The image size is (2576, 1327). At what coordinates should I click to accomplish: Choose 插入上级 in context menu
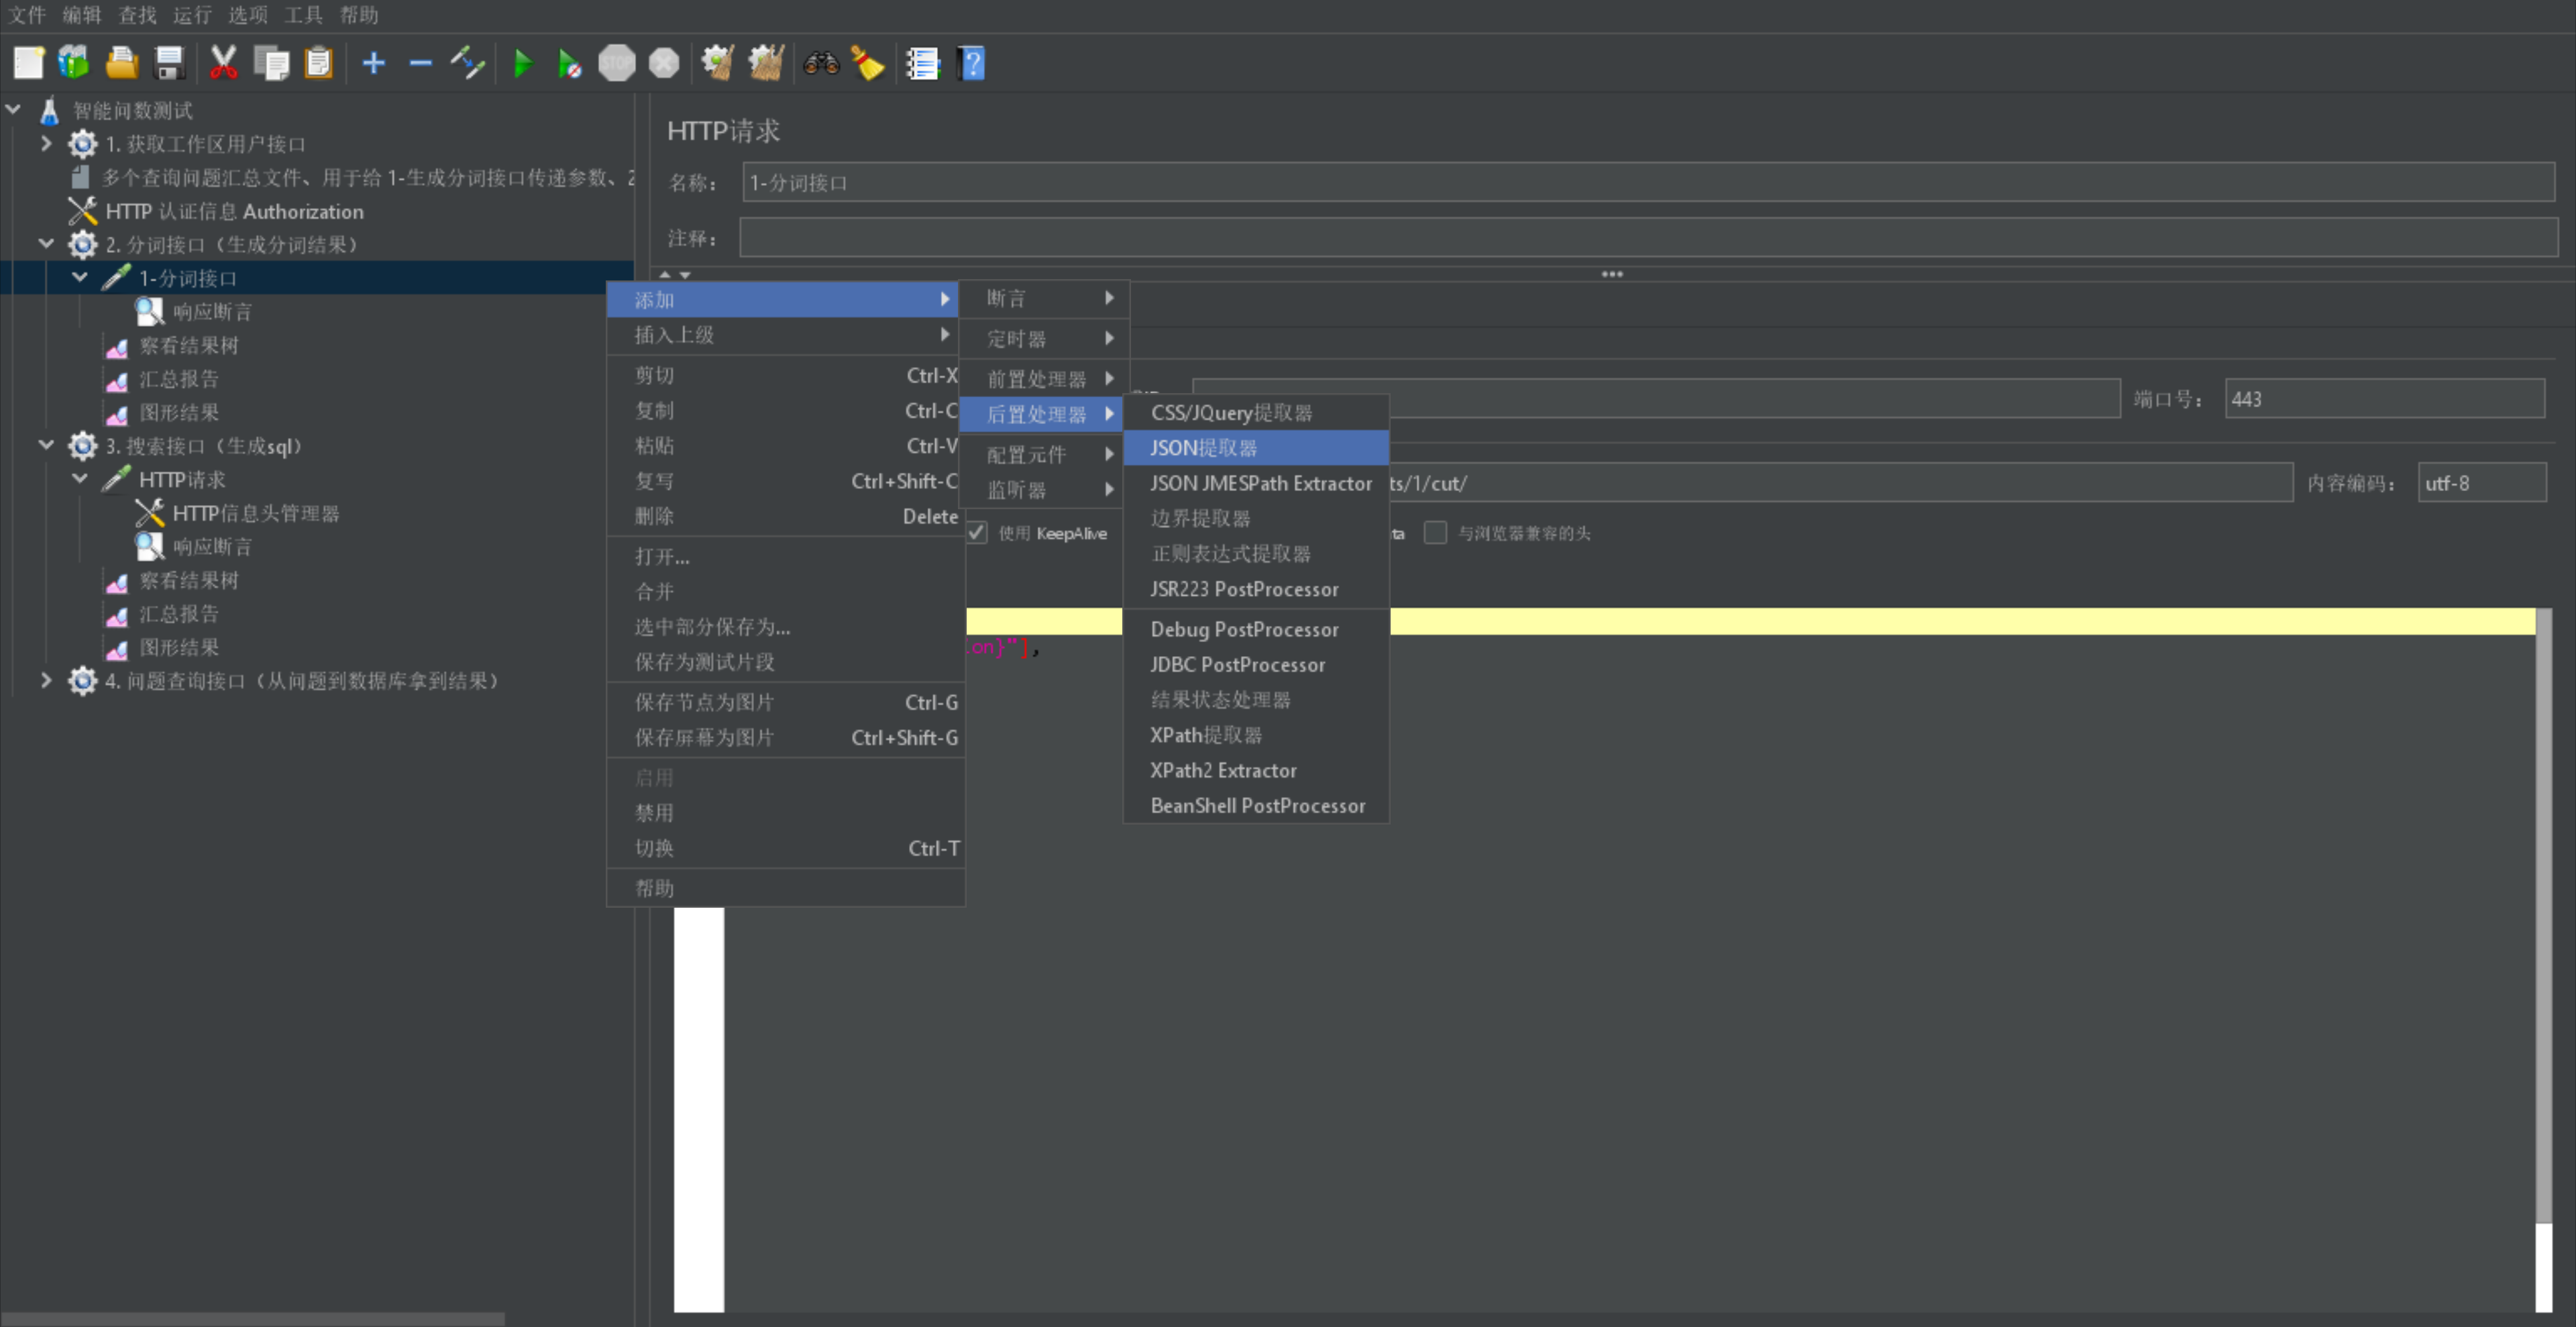point(785,335)
